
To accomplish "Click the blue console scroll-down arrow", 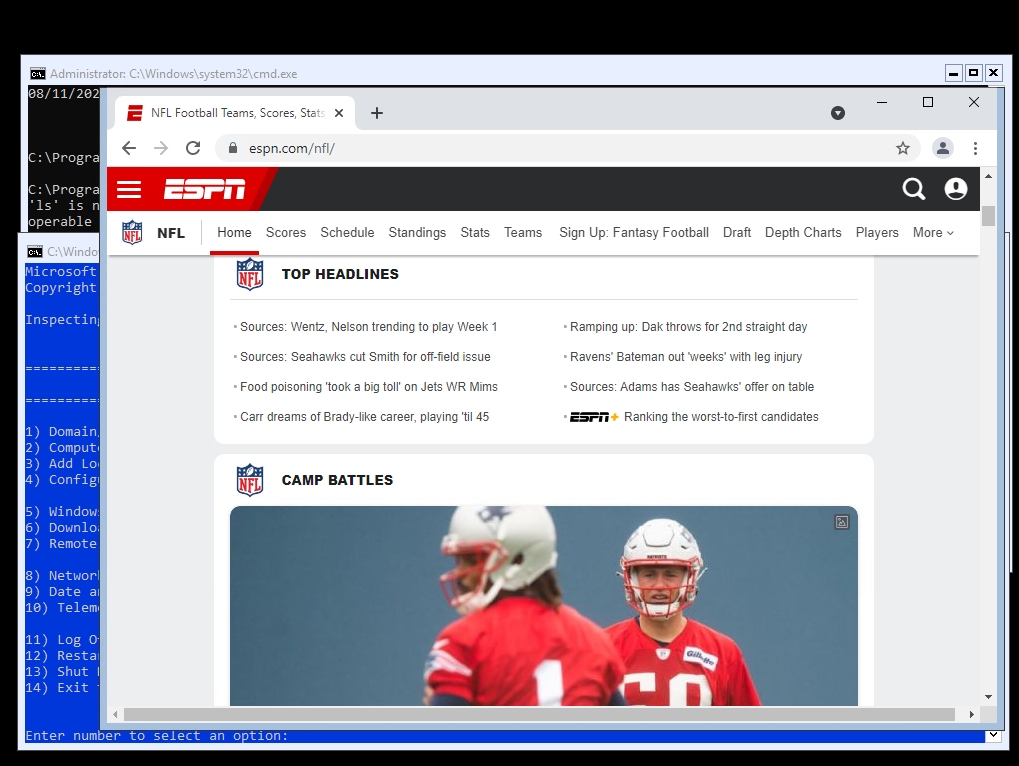I will [x=992, y=735].
